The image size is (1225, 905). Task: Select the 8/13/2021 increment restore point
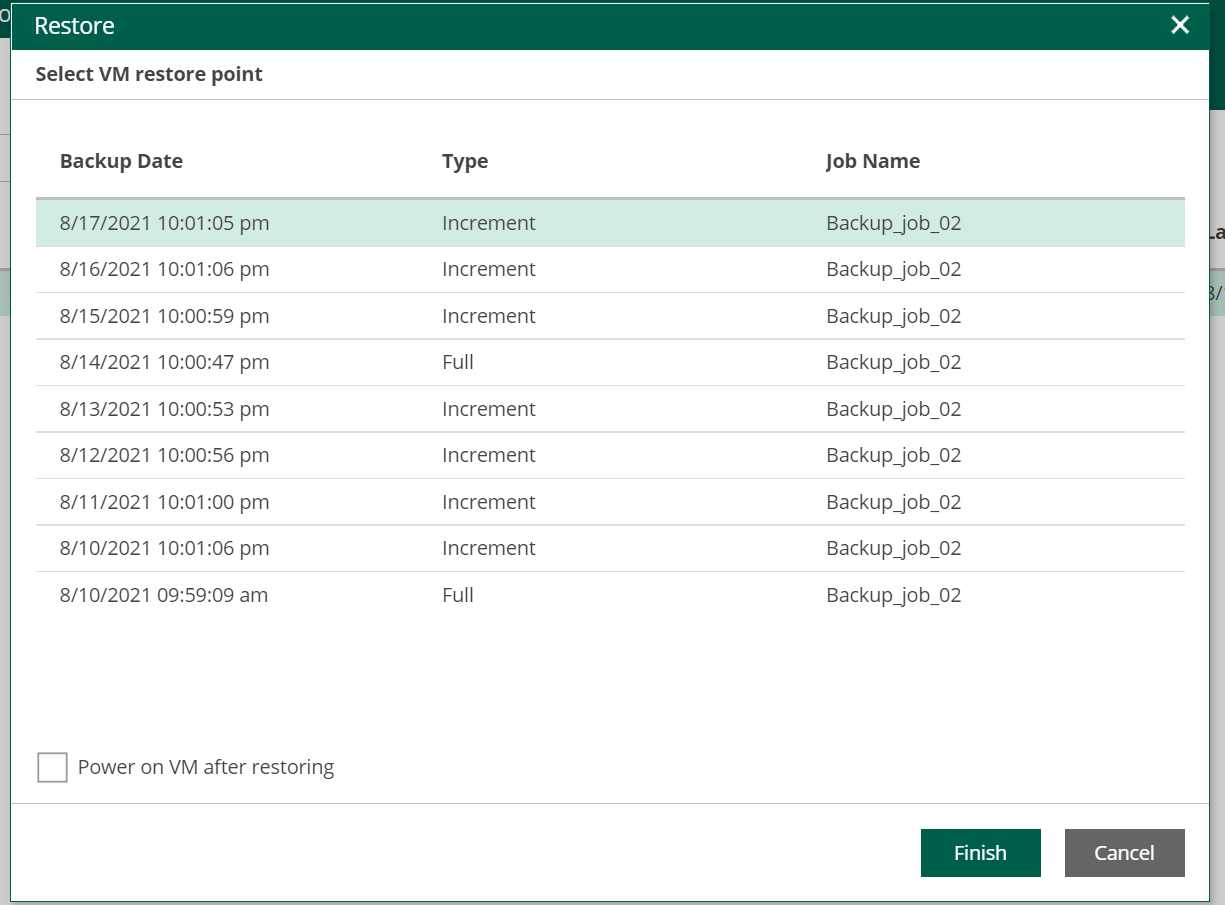[400, 408]
